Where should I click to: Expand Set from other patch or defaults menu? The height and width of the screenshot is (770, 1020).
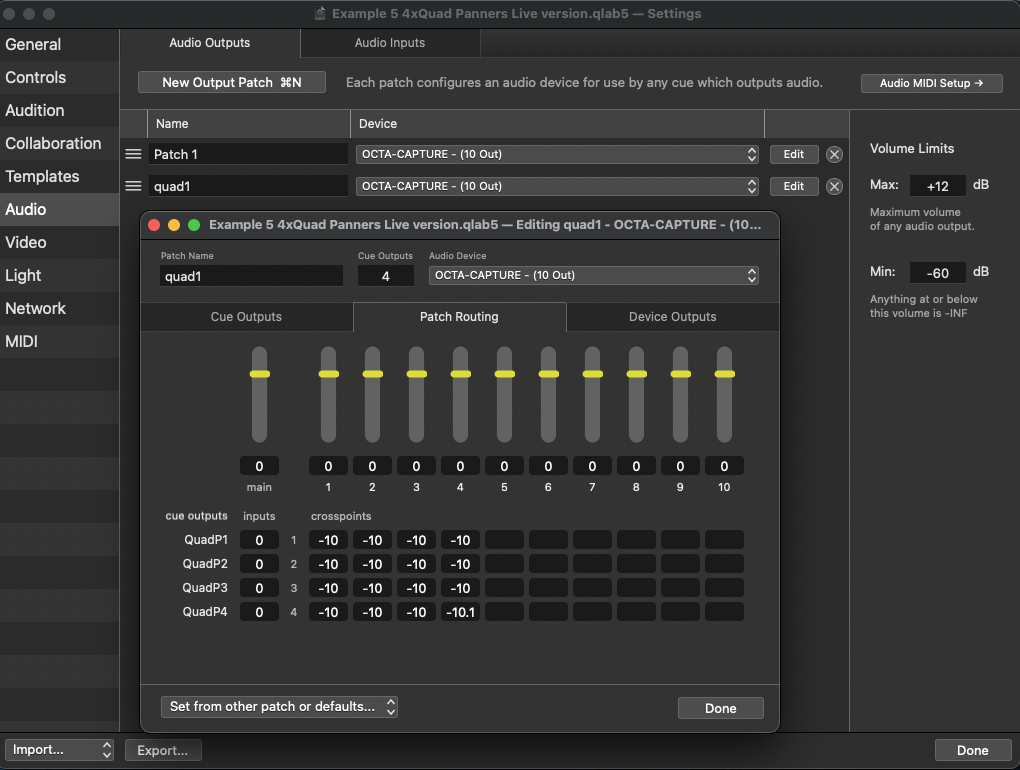click(x=279, y=707)
